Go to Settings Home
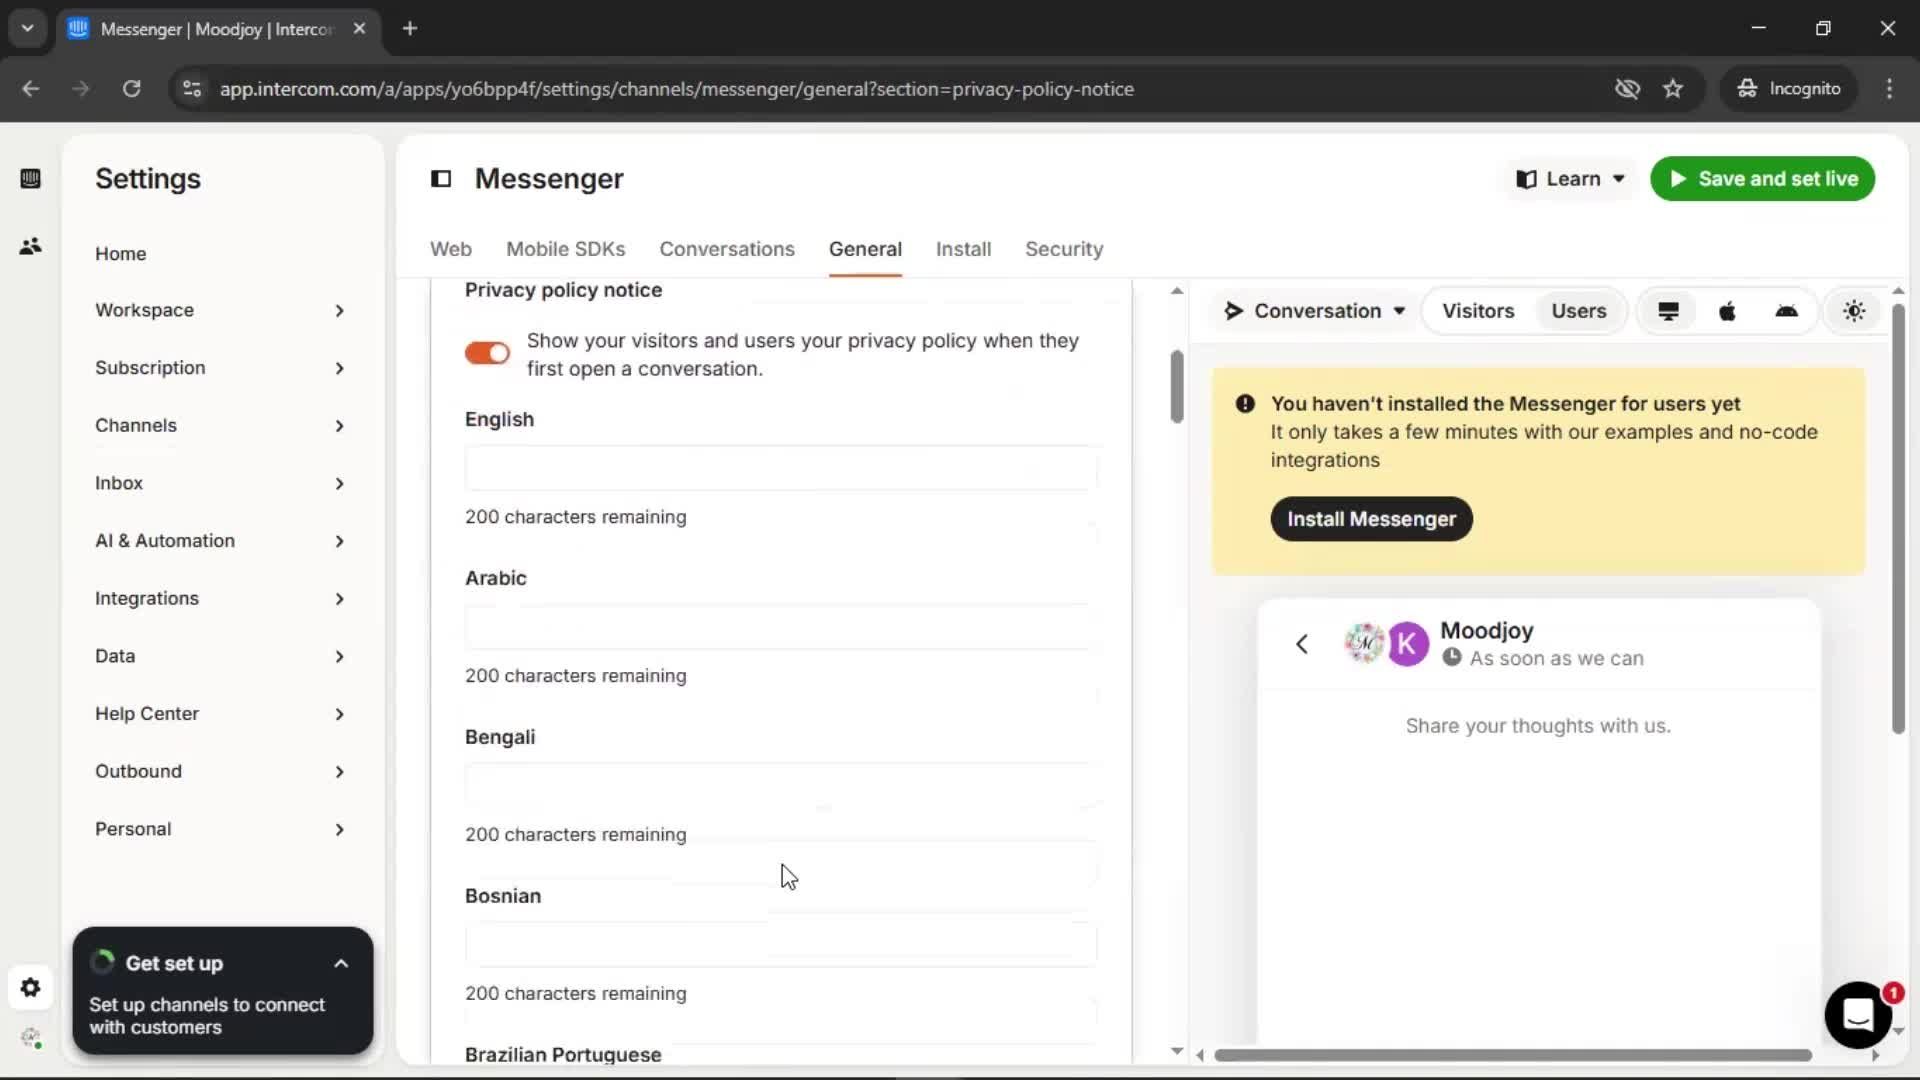Viewport: 1920px width, 1080px height. [x=121, y=254]
